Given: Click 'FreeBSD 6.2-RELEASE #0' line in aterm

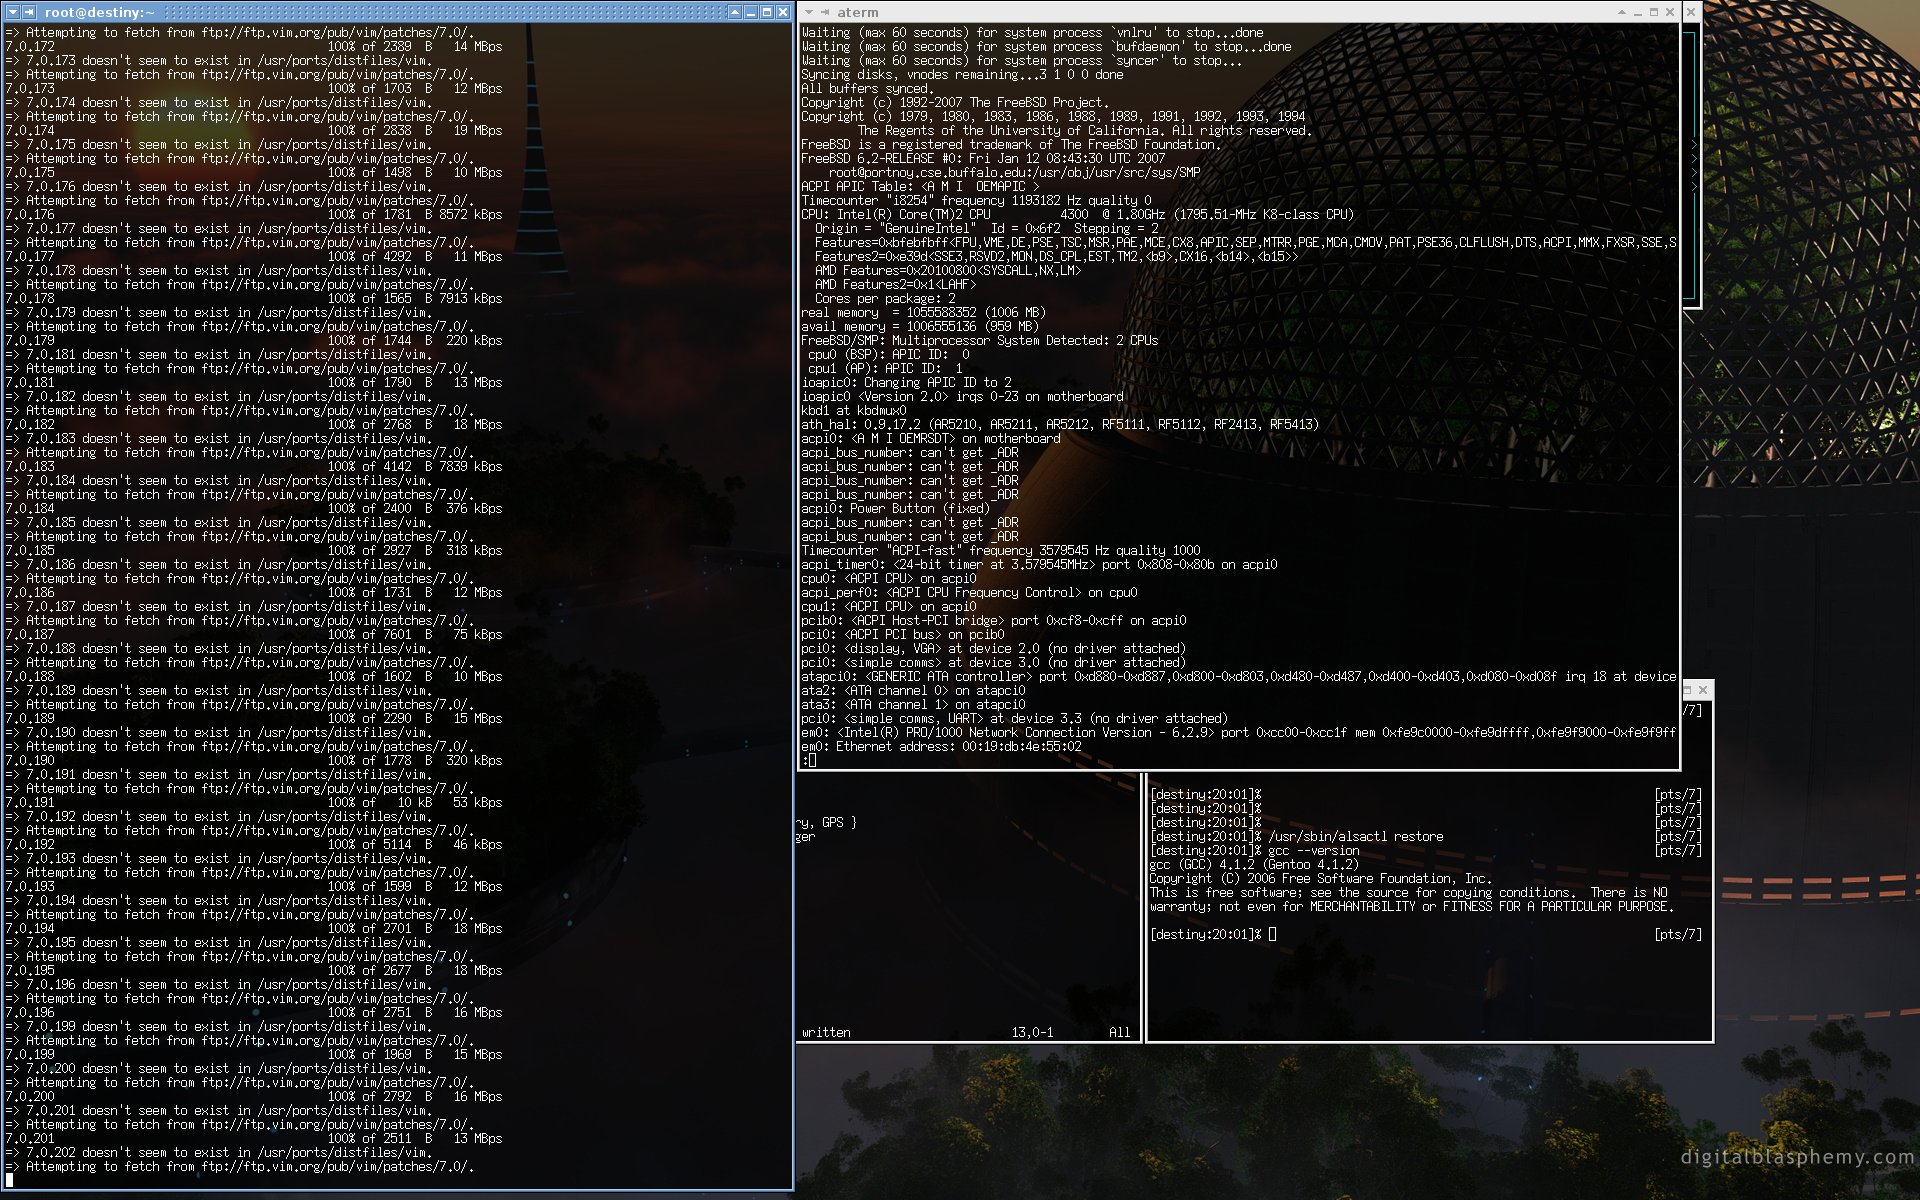Looking at the screenshot, I should click(x=983, y=159).
